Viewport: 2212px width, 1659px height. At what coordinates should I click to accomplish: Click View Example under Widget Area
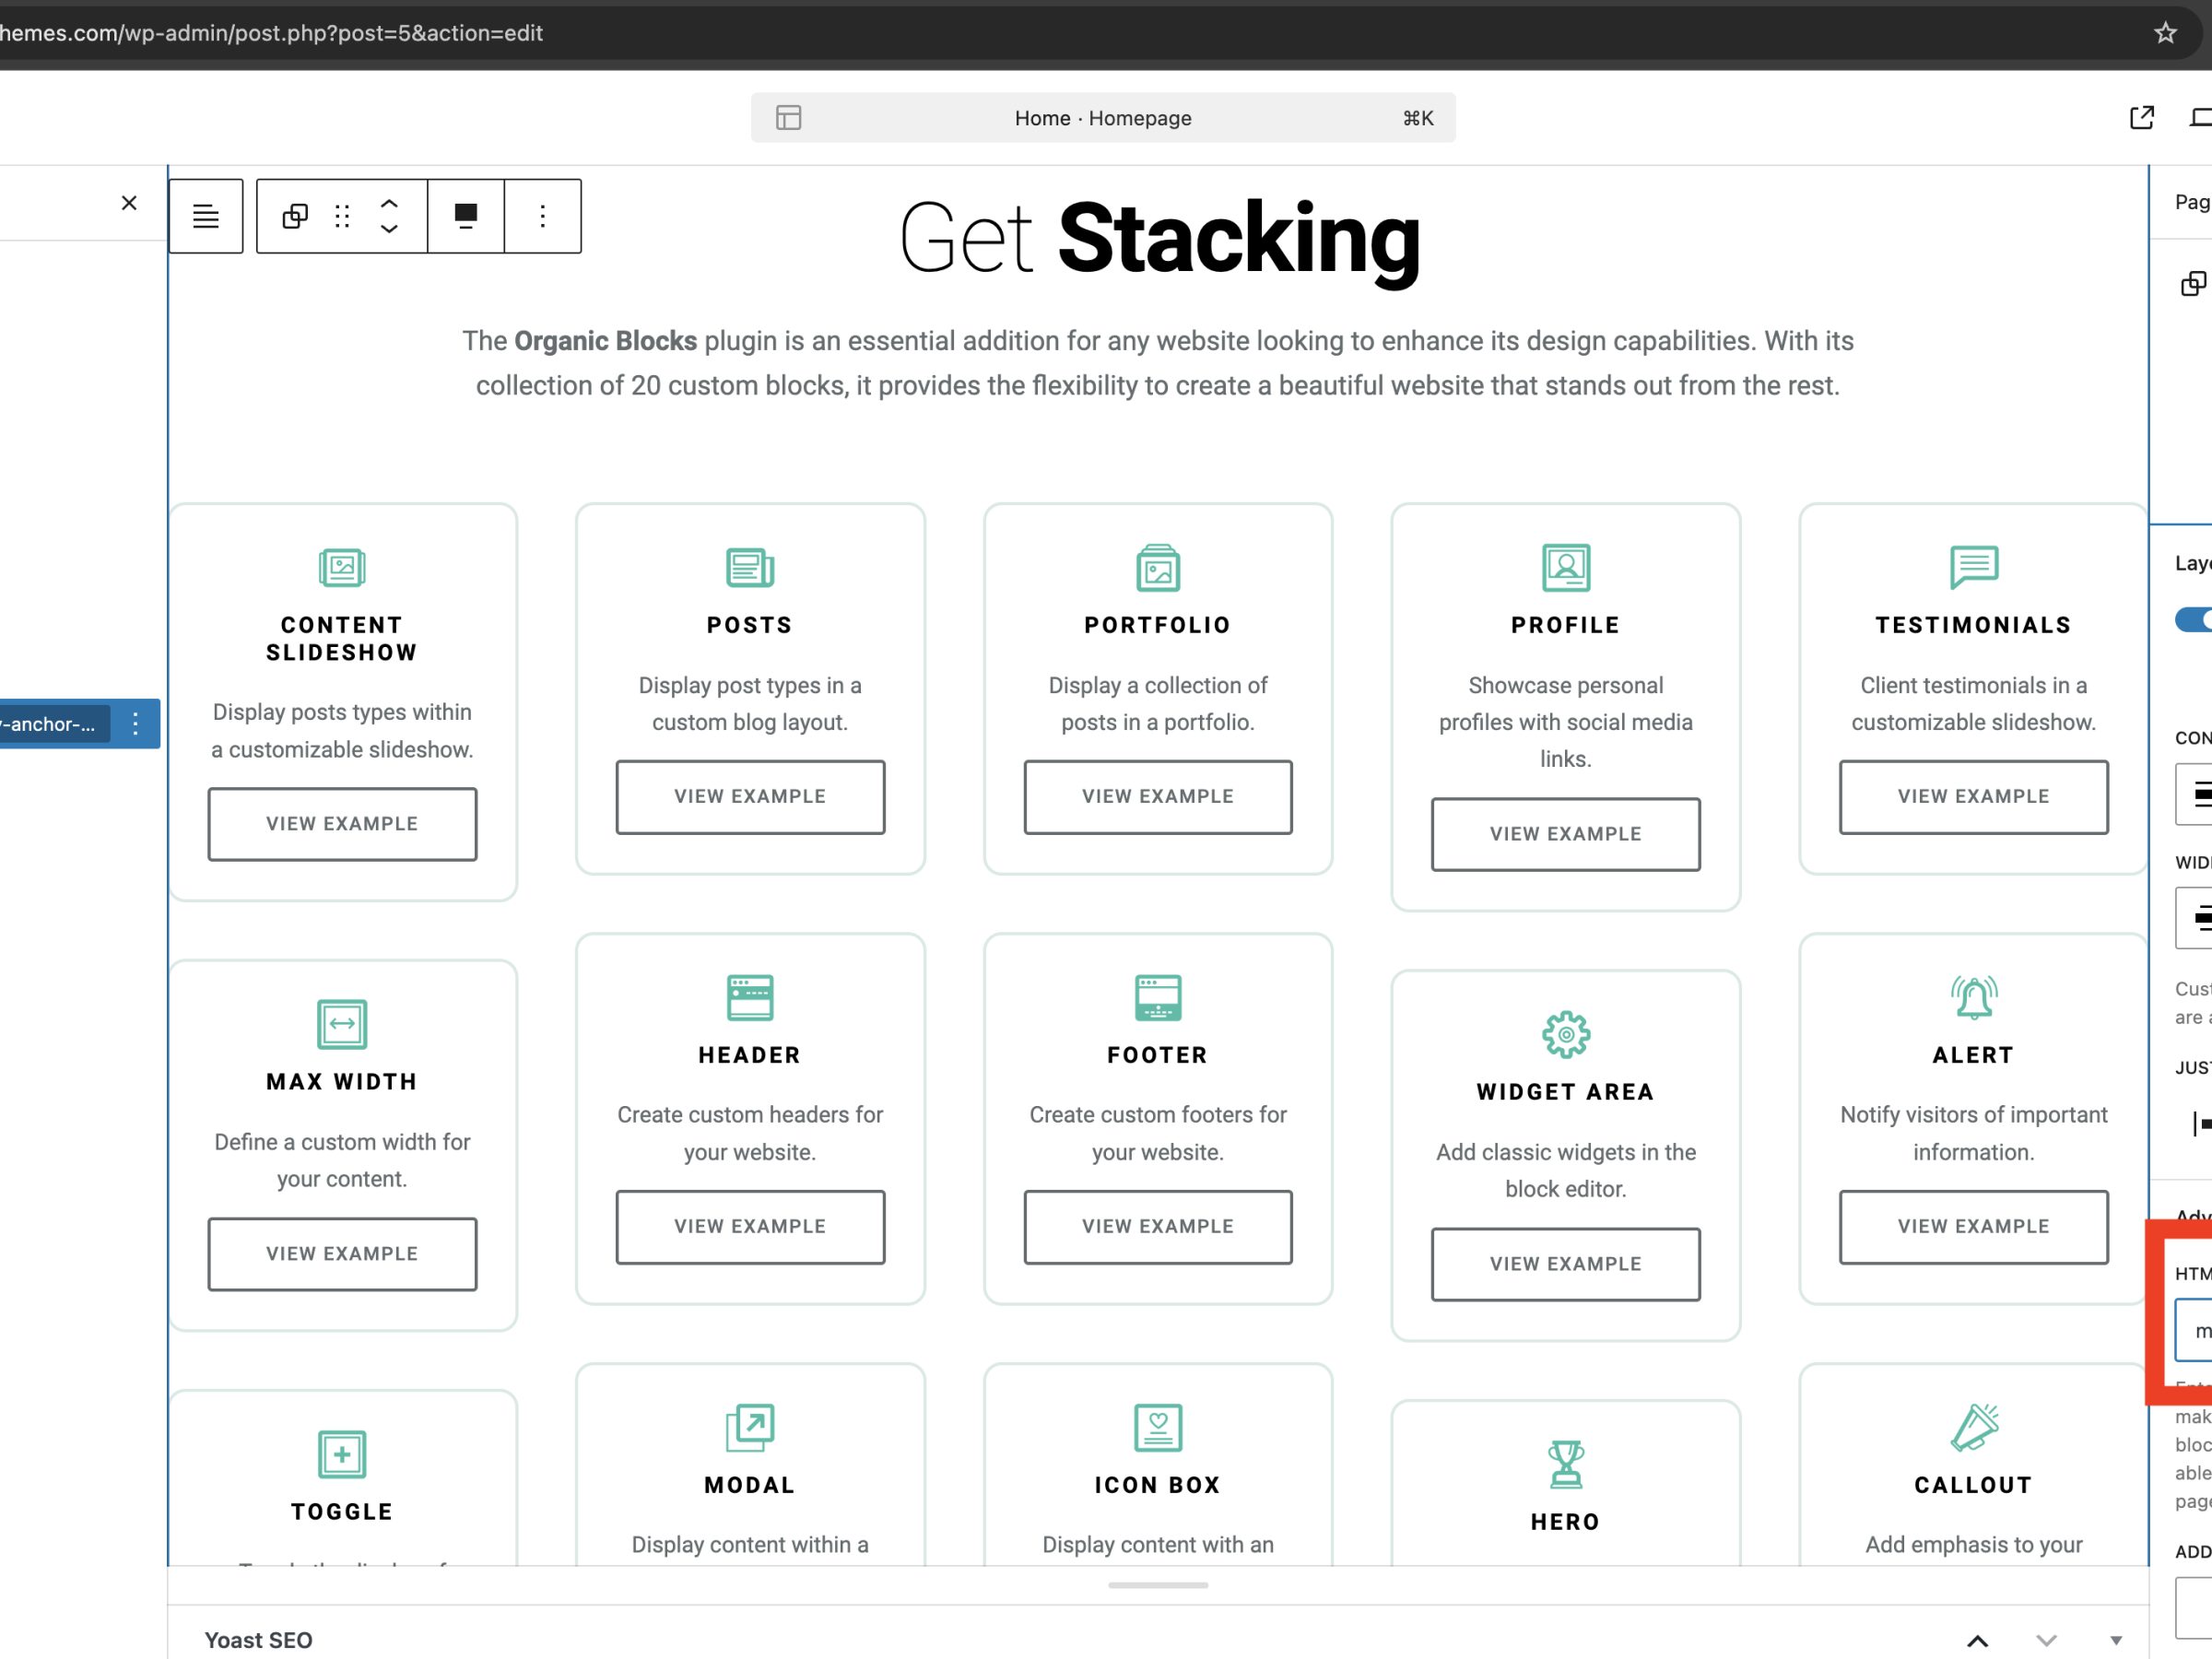[1566, 1264]
